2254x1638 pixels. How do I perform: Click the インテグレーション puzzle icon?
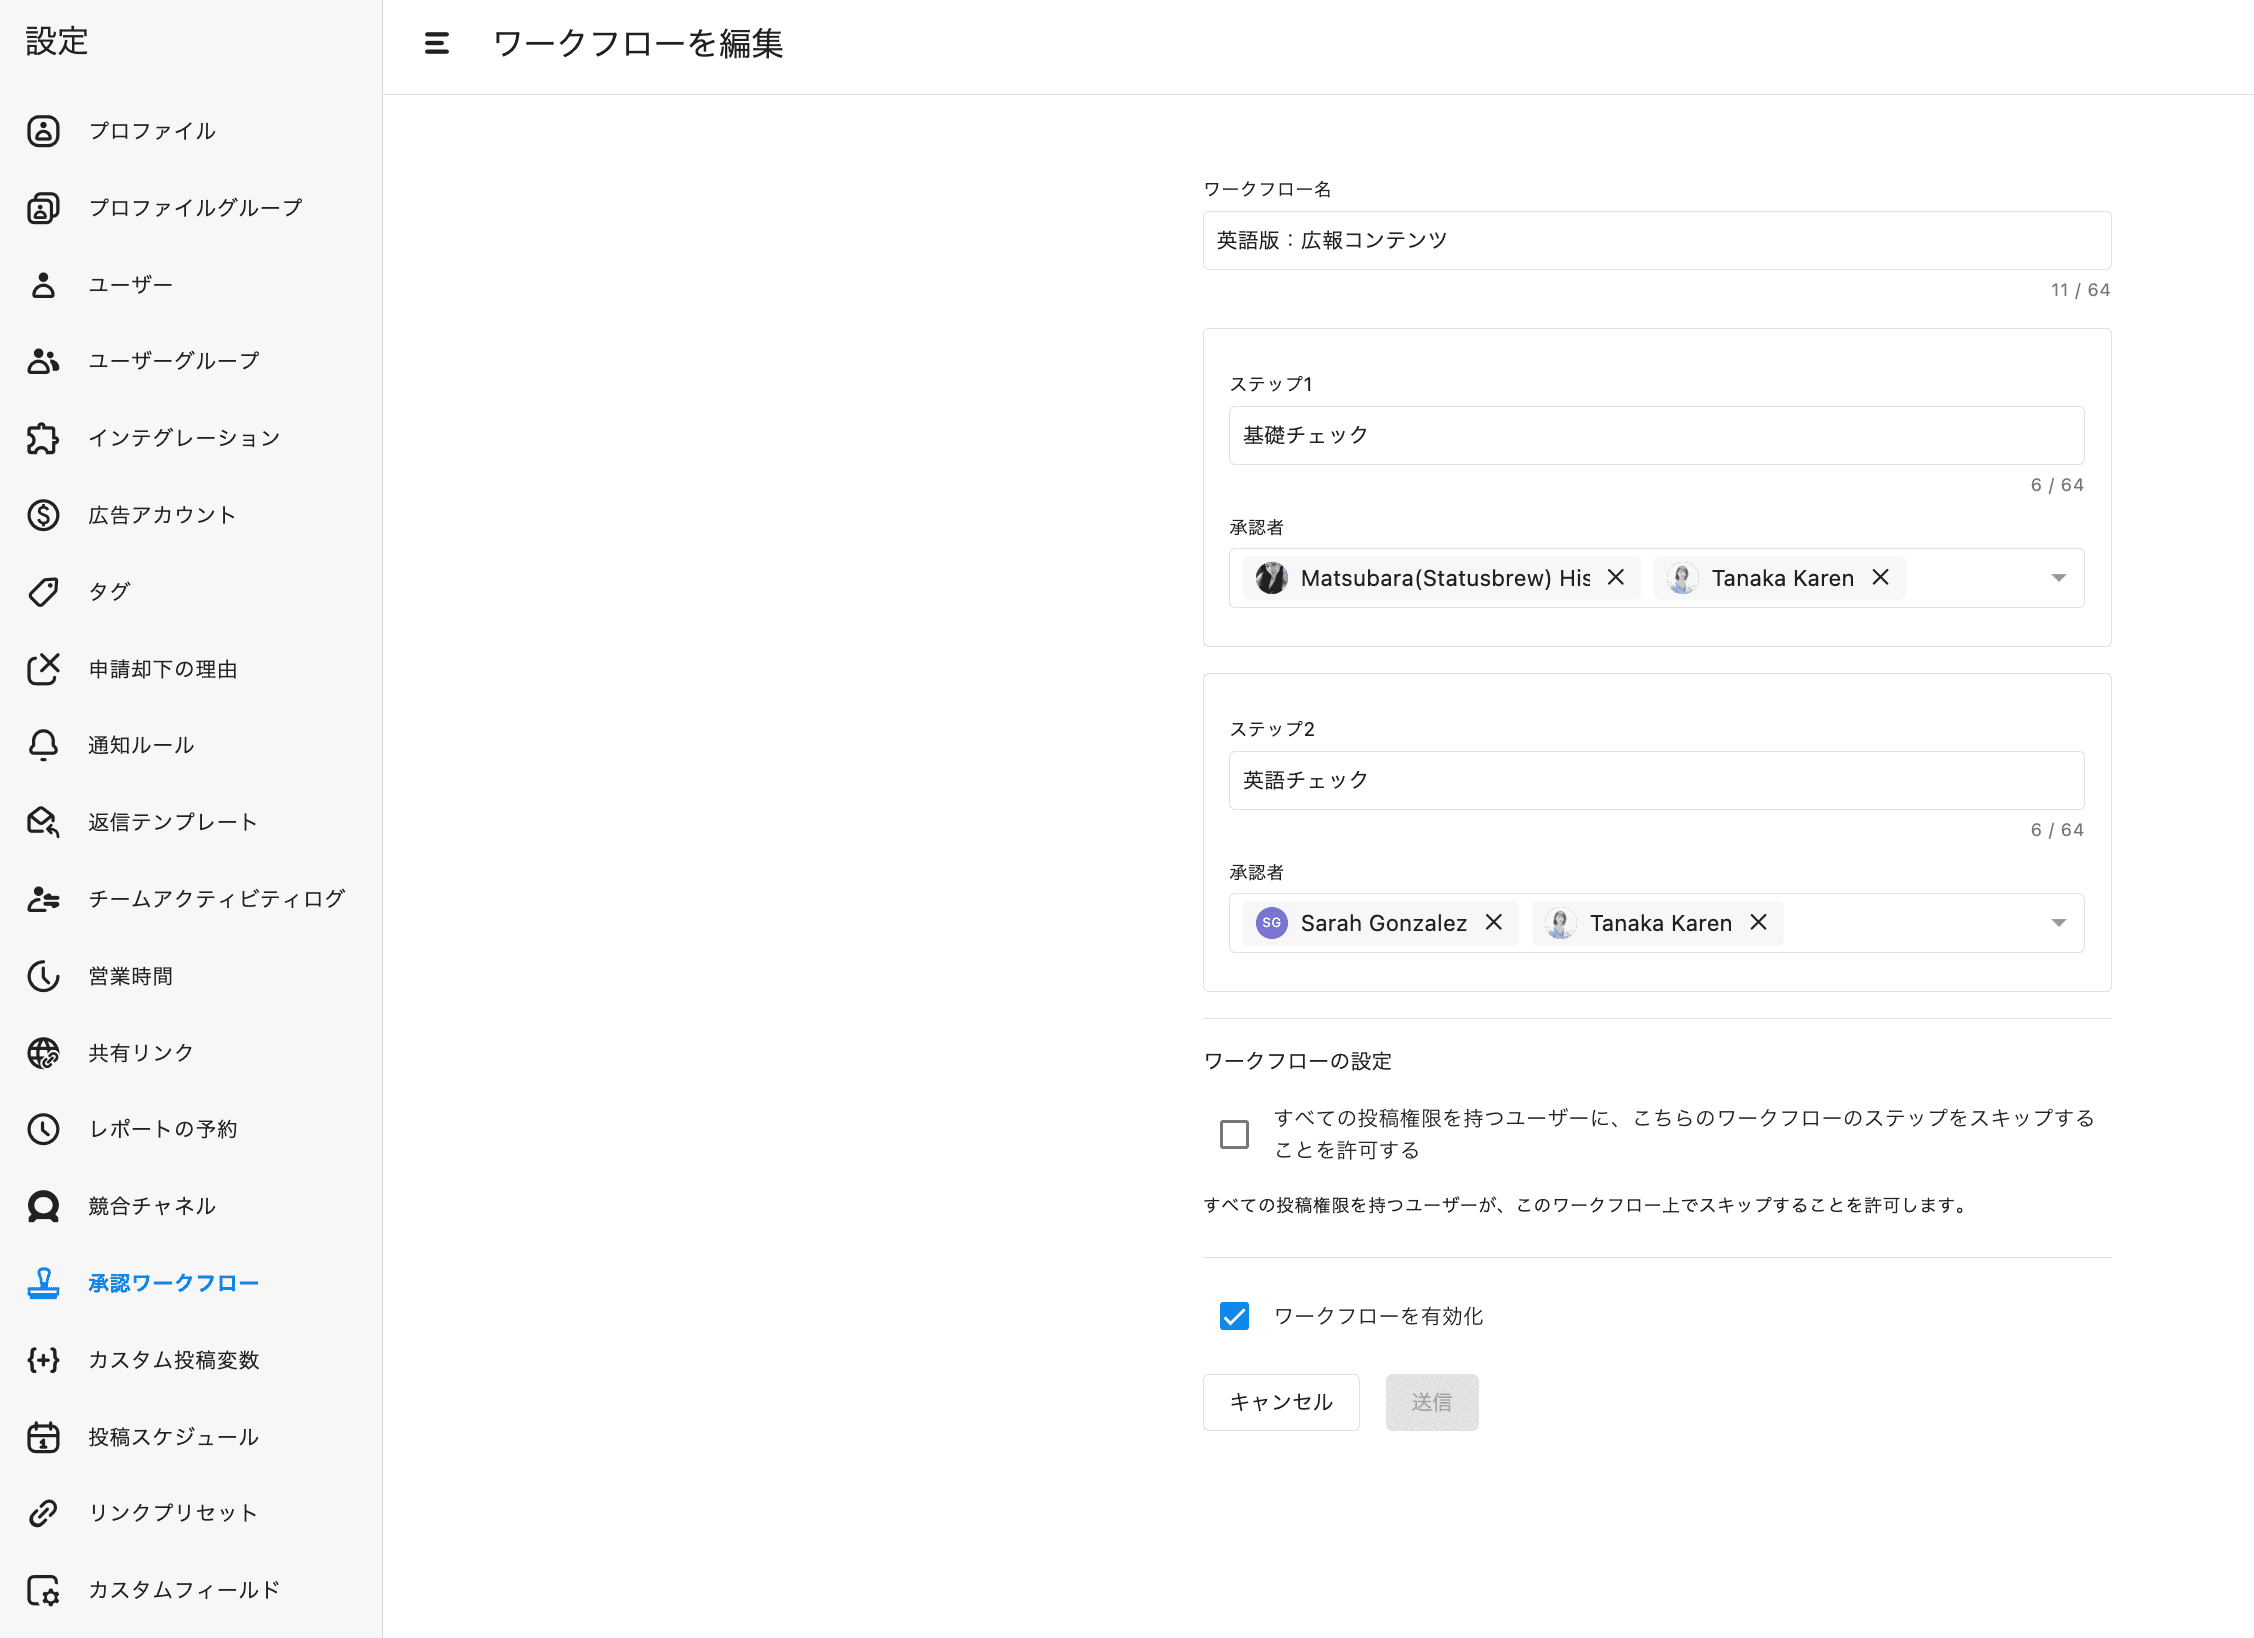(43, 438)
